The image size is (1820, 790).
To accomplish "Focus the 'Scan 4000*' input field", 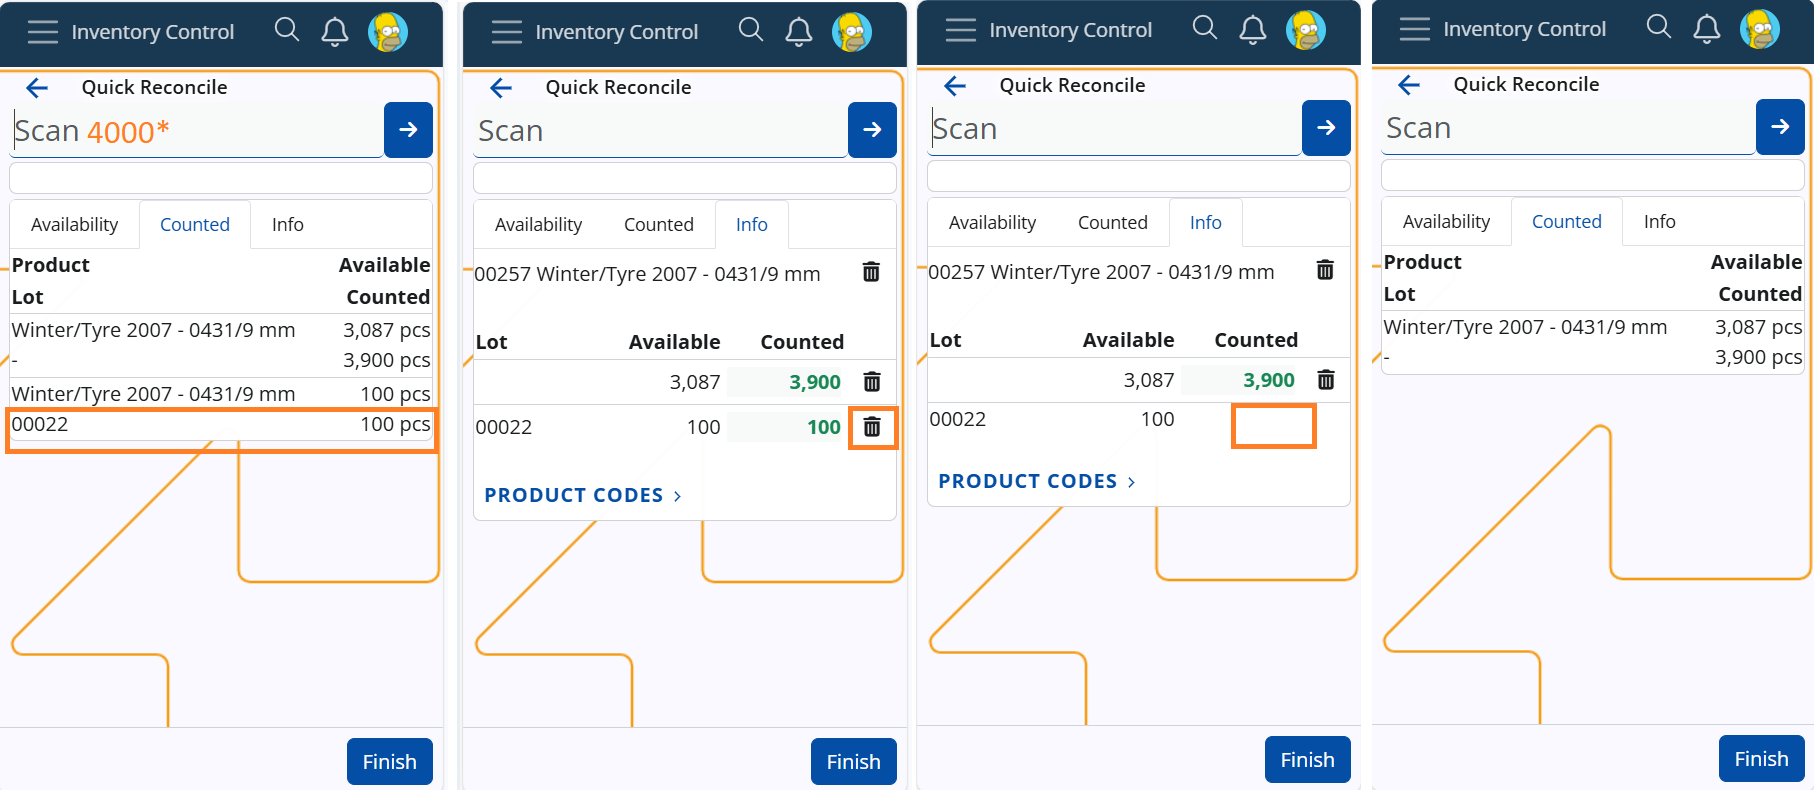I will pos(197,131).
